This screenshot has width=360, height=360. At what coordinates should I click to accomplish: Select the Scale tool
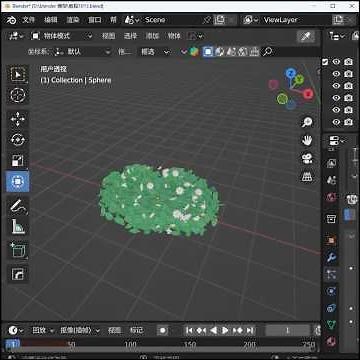click(x=17, y=161)
